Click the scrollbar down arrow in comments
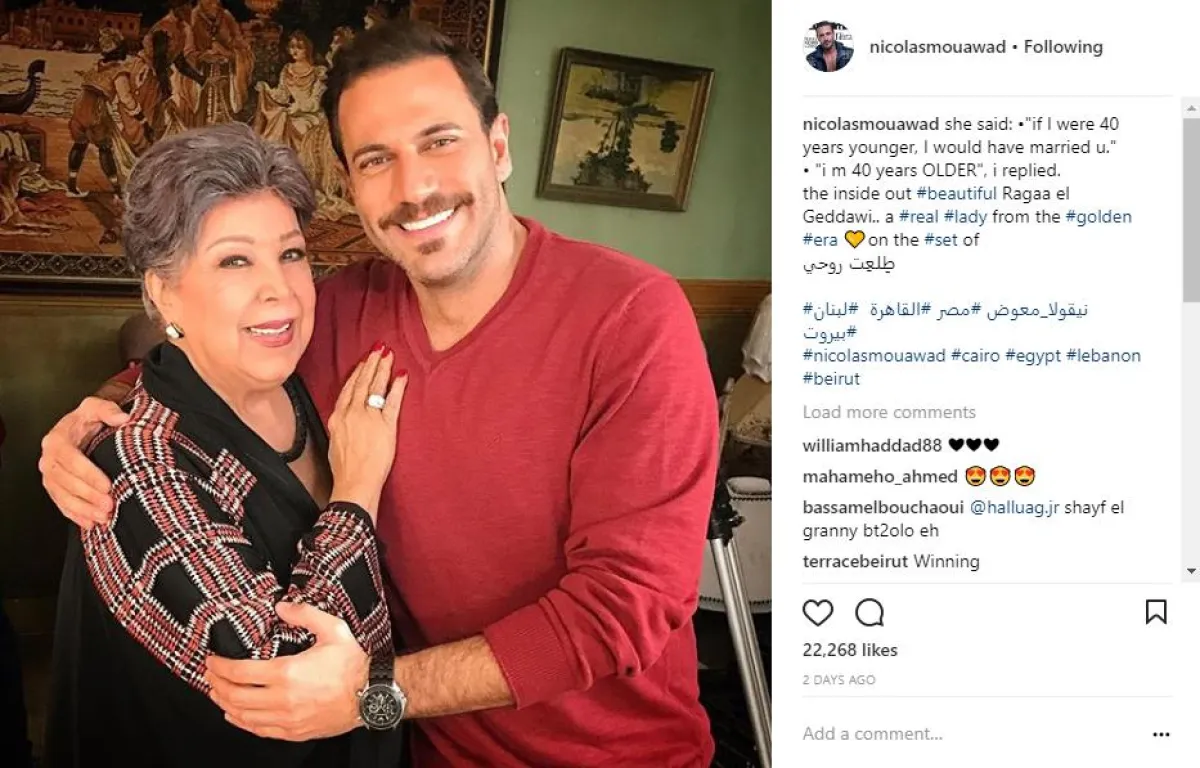The image size is (1200, 768). point(1191,571)
